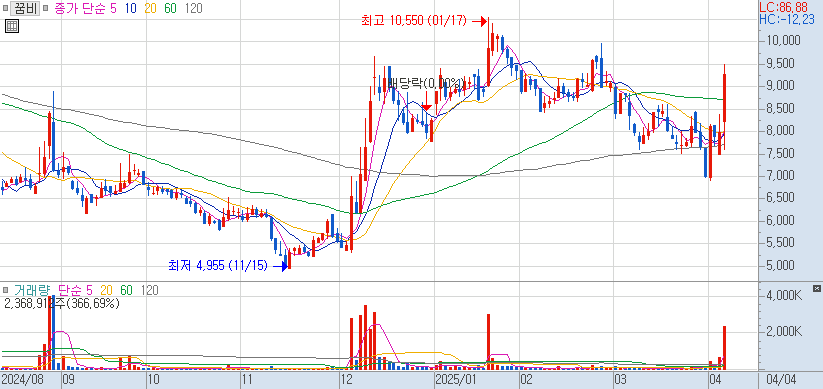The image size is (823, 389).
Task: Click the green 60 volume MA legend
Action: click(x=126, y=289)
